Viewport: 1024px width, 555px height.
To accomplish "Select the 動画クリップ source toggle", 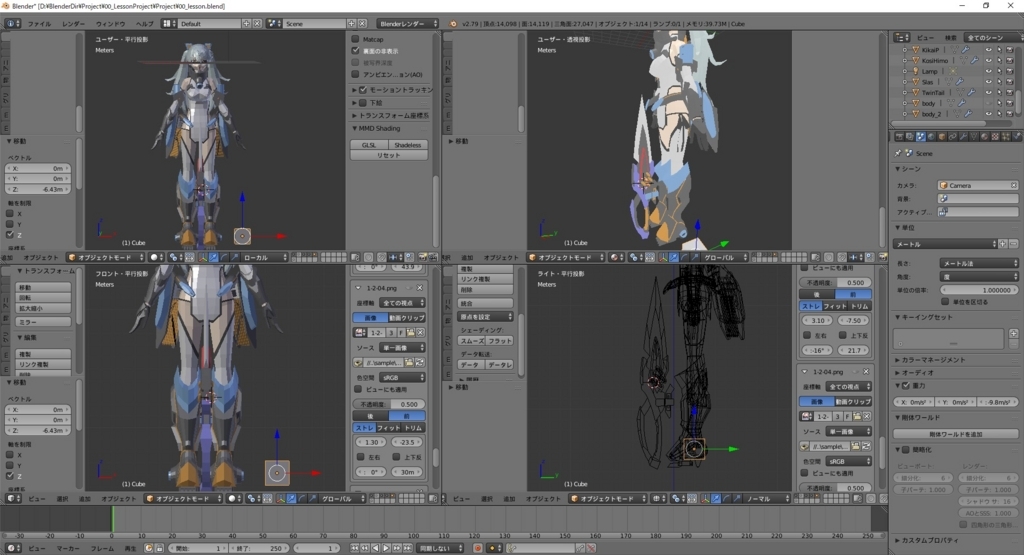I will coord(407,318).
